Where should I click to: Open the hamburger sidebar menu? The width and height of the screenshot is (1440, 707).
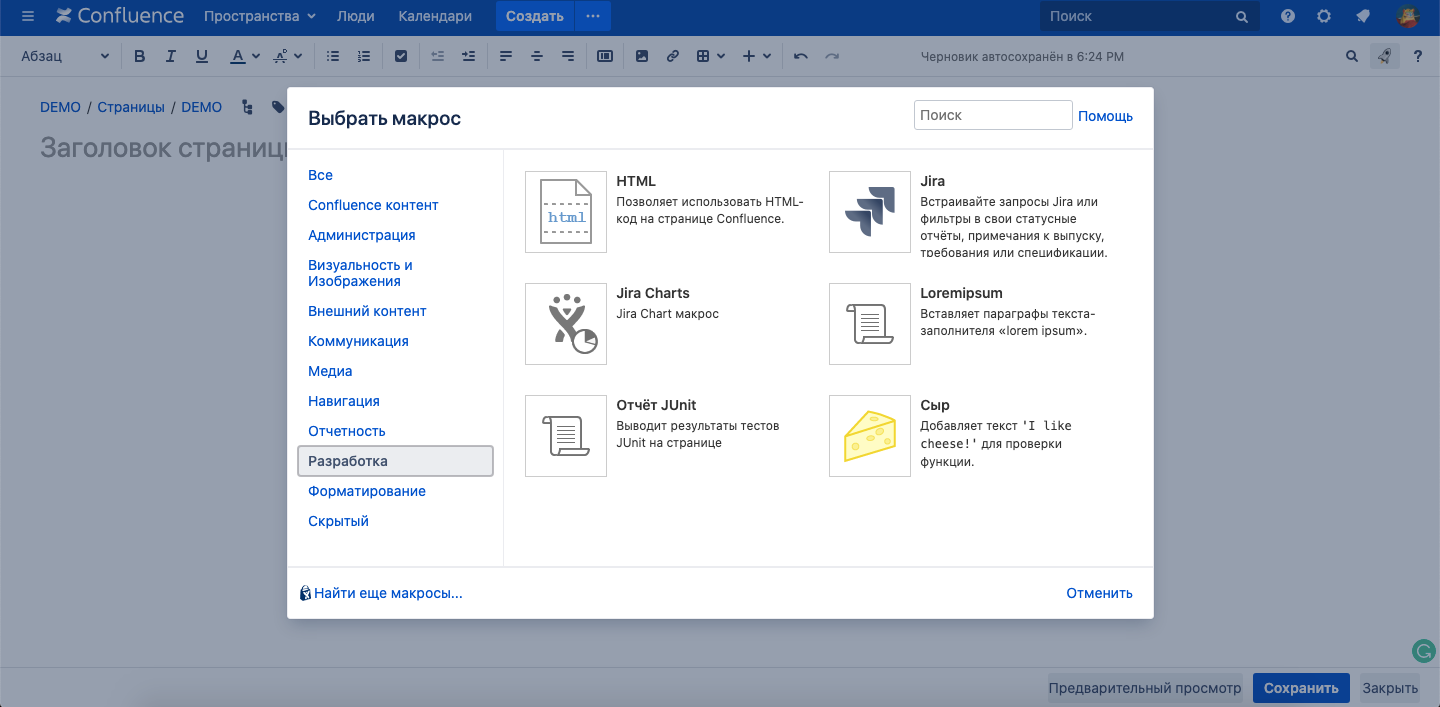click(x=28, y=16)
